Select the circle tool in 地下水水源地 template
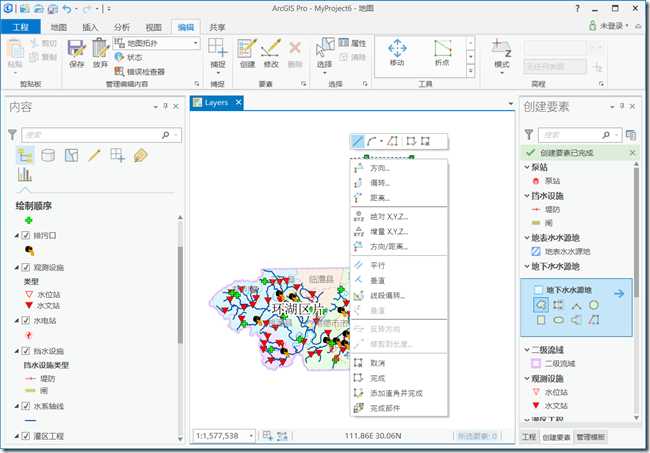The image size is (650, 453). click(594, 305)
